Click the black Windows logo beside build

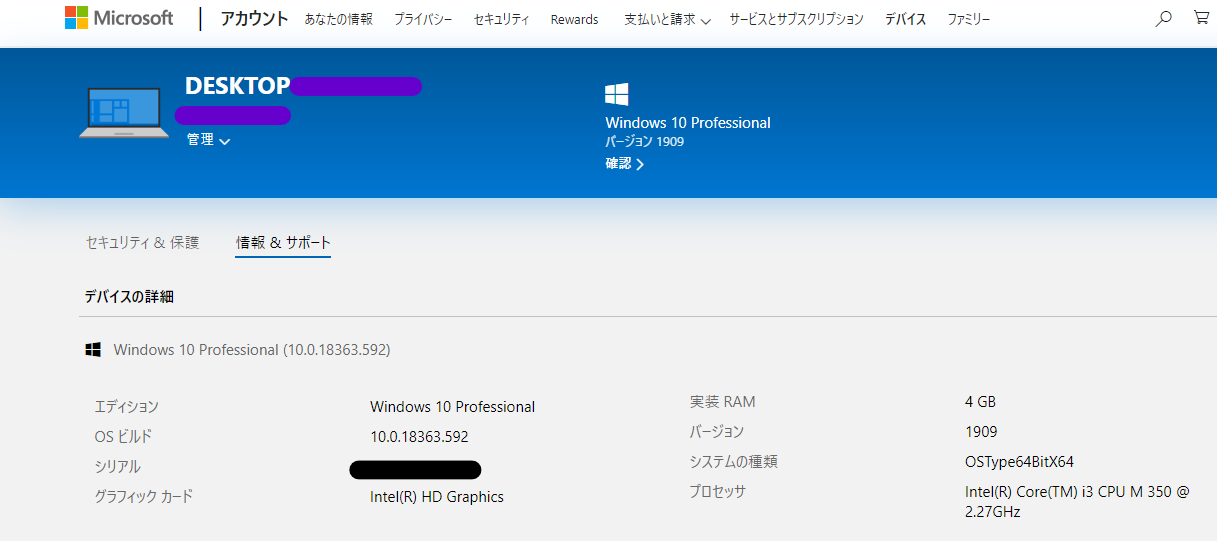coord(93,350)
